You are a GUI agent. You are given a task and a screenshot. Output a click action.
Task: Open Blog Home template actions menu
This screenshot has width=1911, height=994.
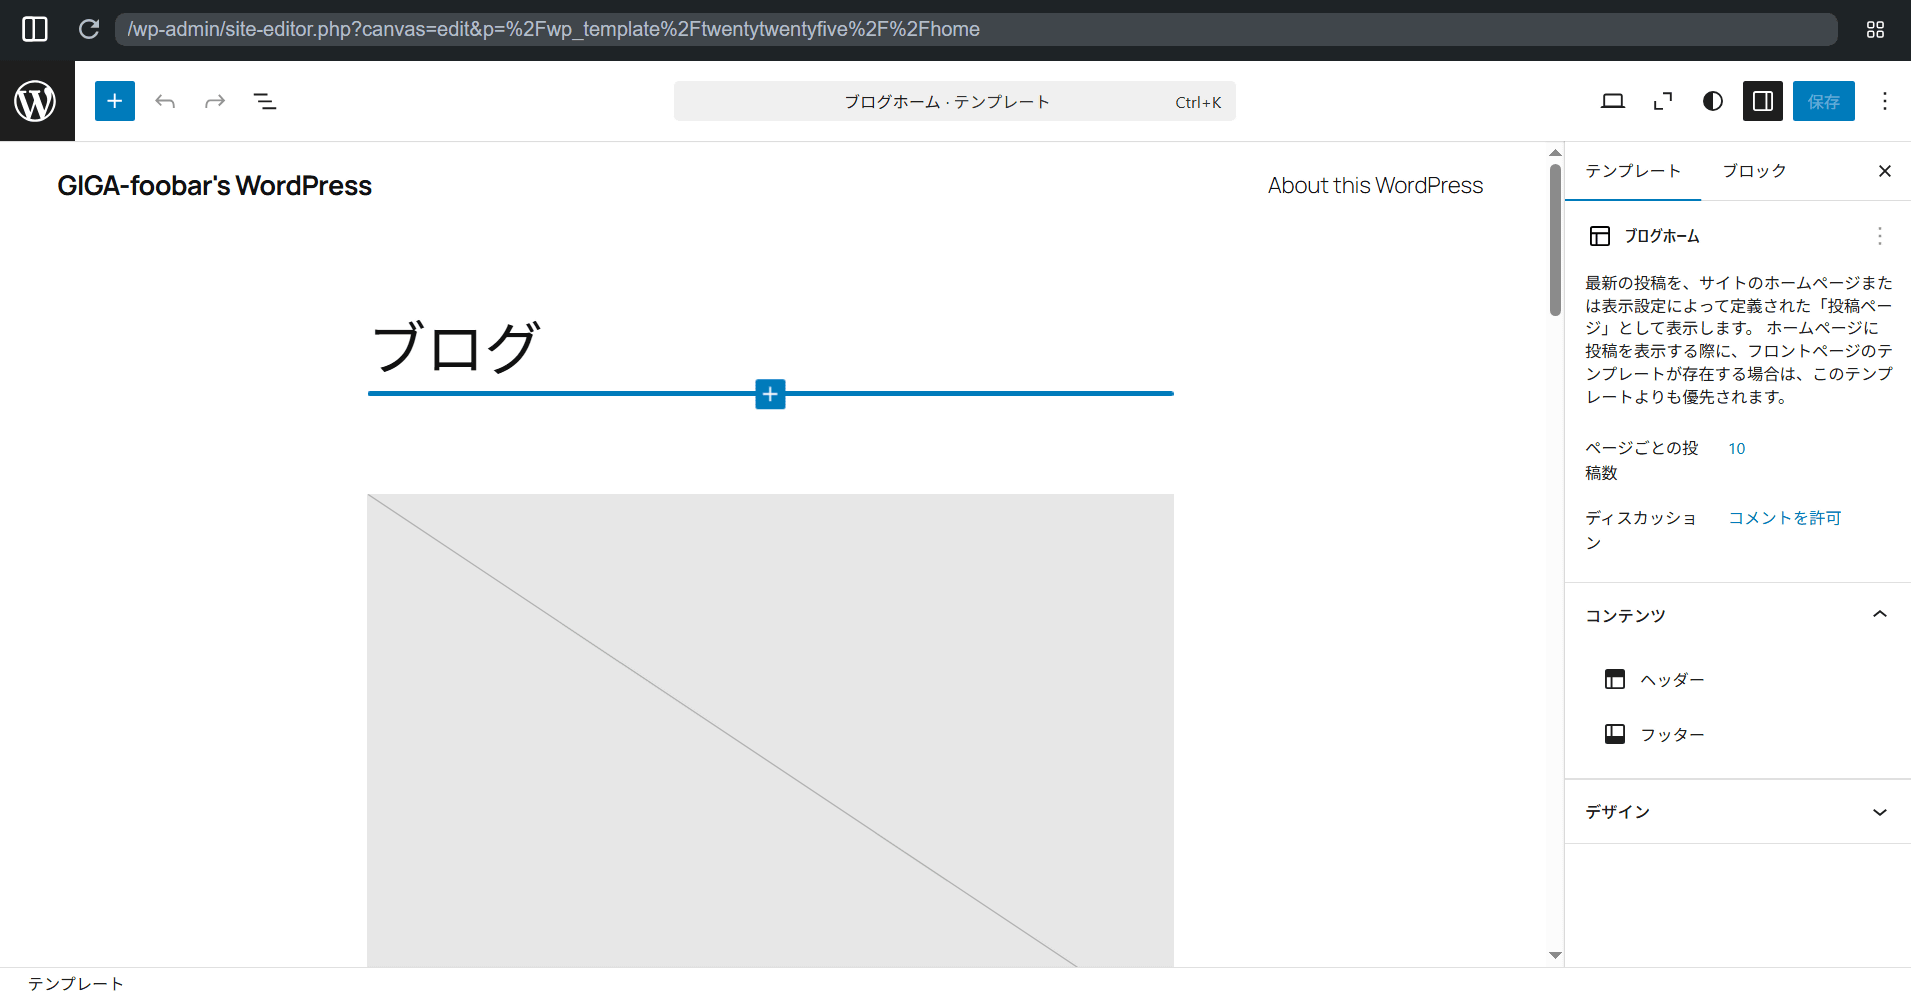point(1879,236)
